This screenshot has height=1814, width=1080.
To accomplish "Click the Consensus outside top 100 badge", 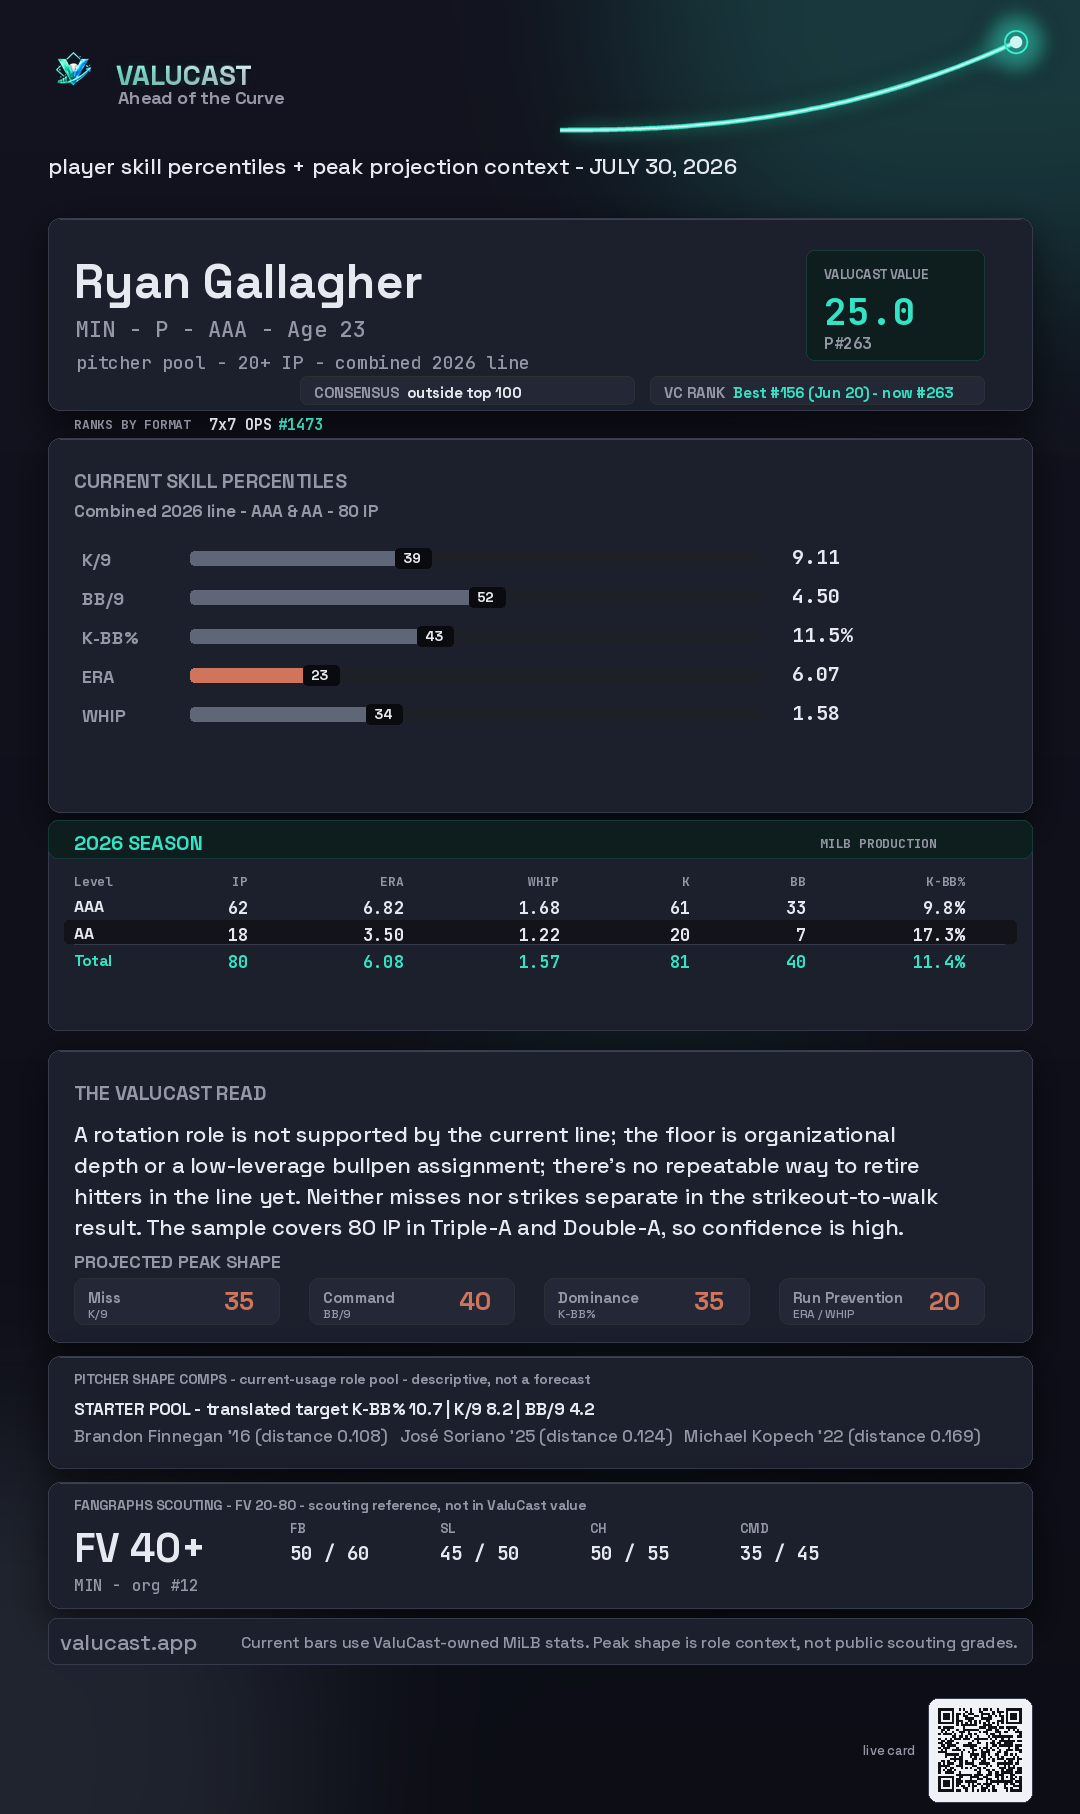I will (467, 392).
